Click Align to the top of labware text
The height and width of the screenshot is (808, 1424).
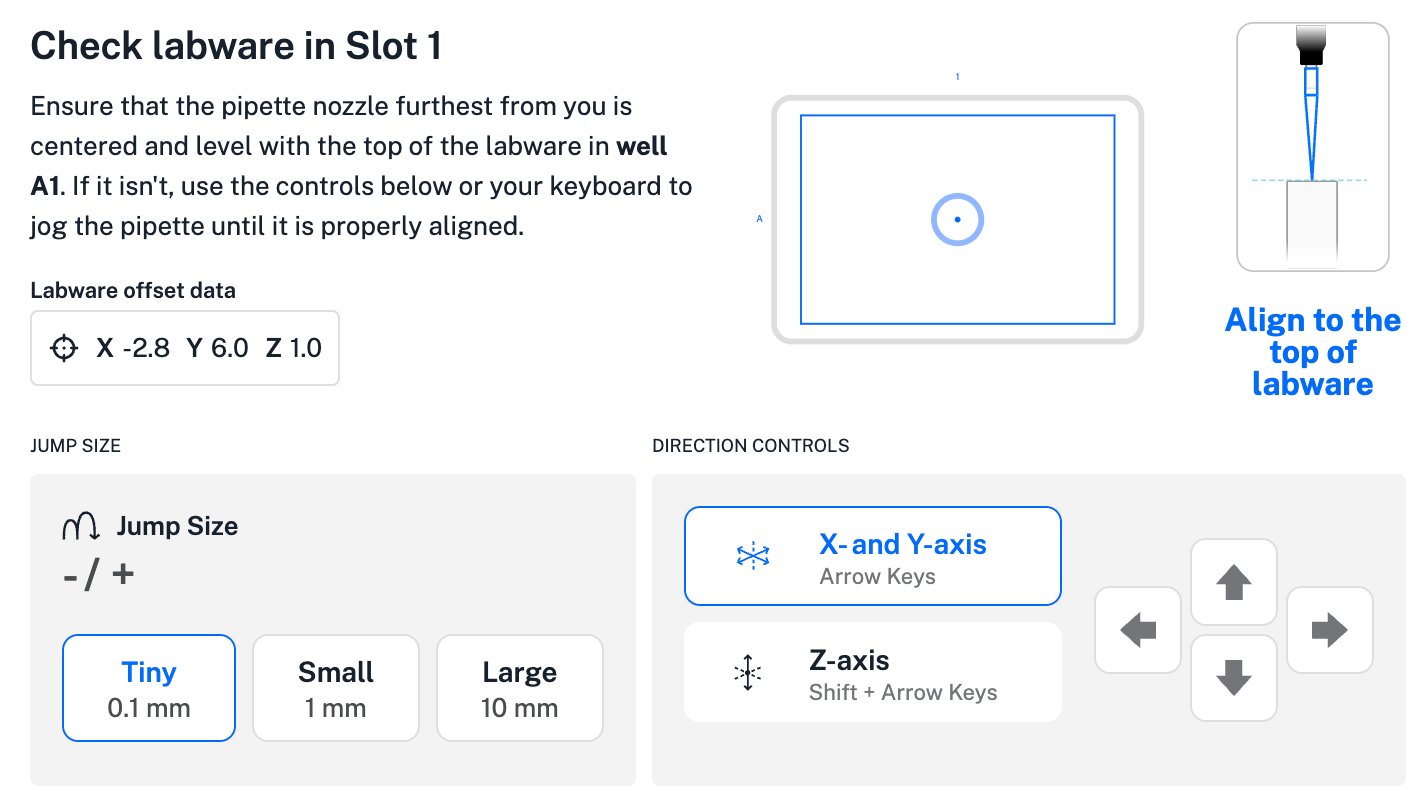1312,352
